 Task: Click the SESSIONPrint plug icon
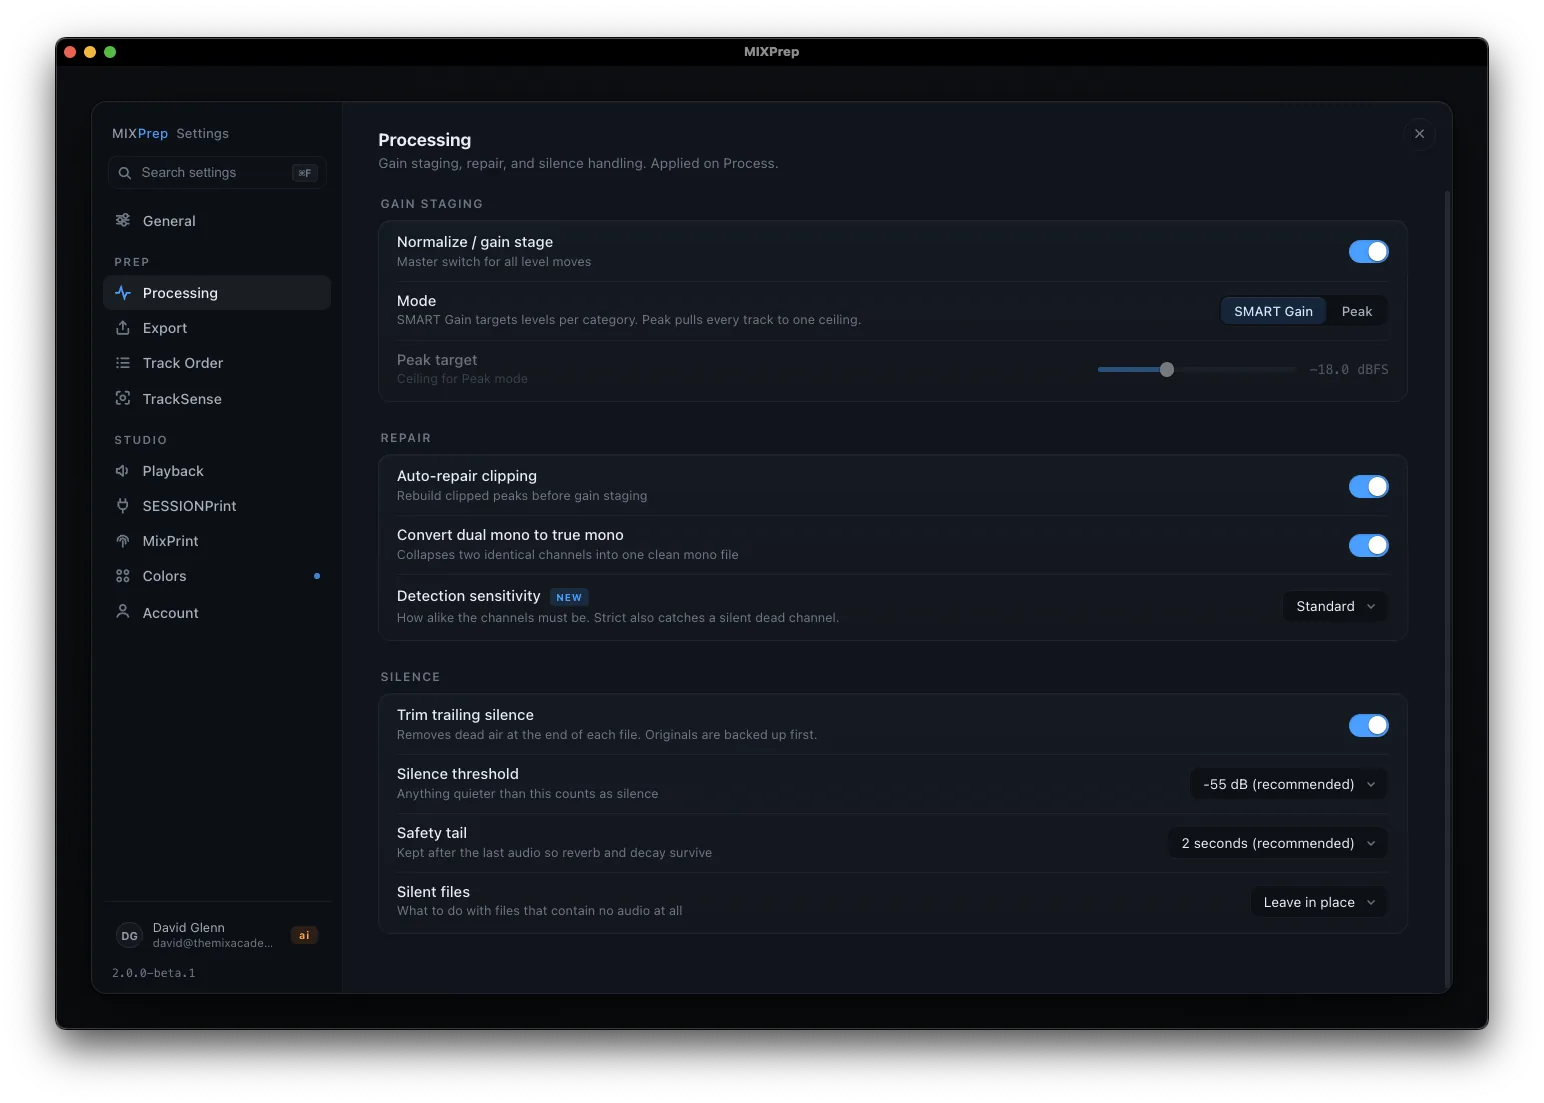coord(123,506)
